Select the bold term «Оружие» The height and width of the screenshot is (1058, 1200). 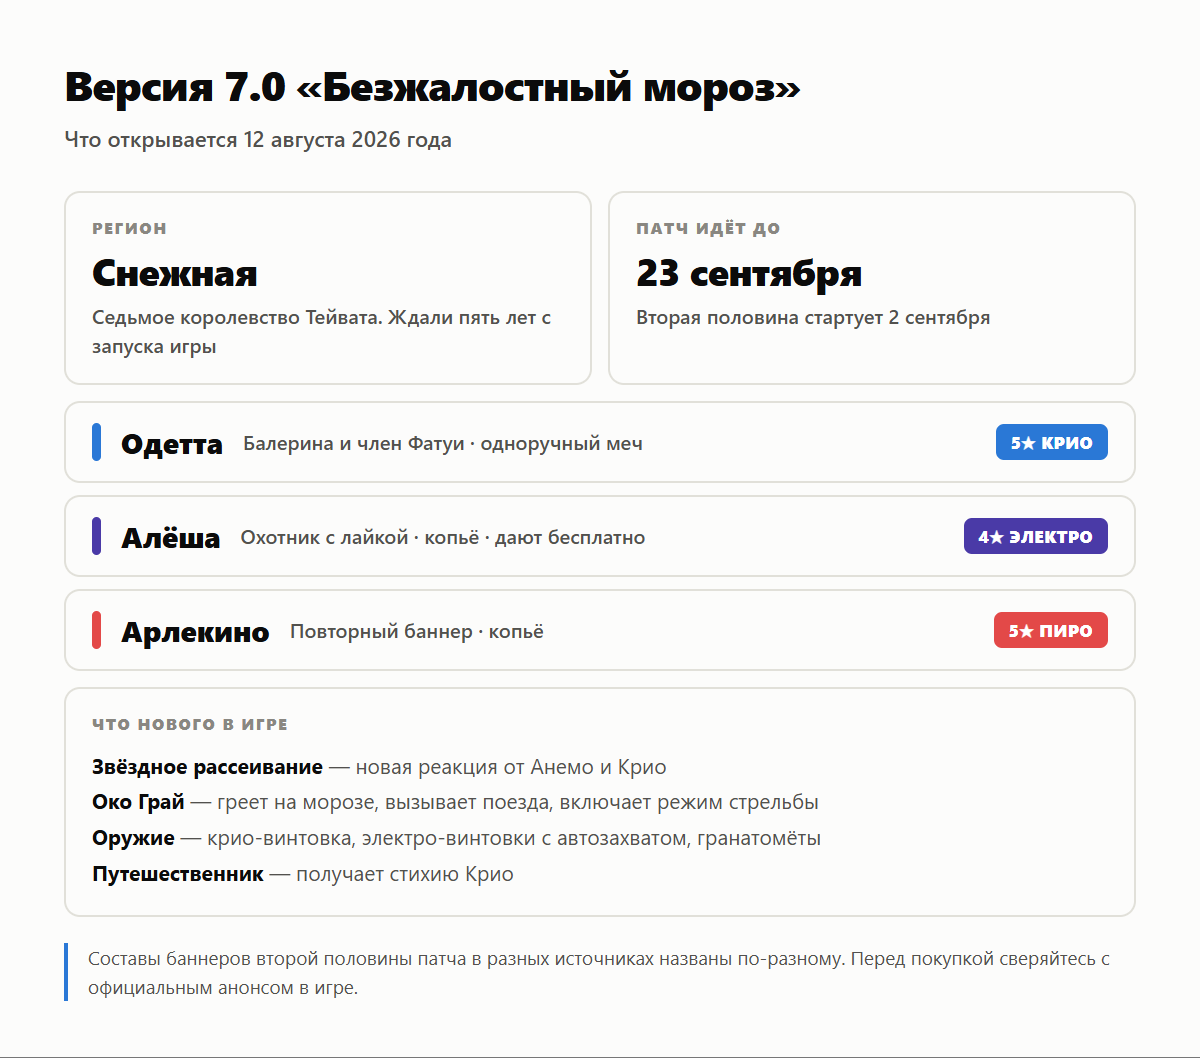[133, 838]
